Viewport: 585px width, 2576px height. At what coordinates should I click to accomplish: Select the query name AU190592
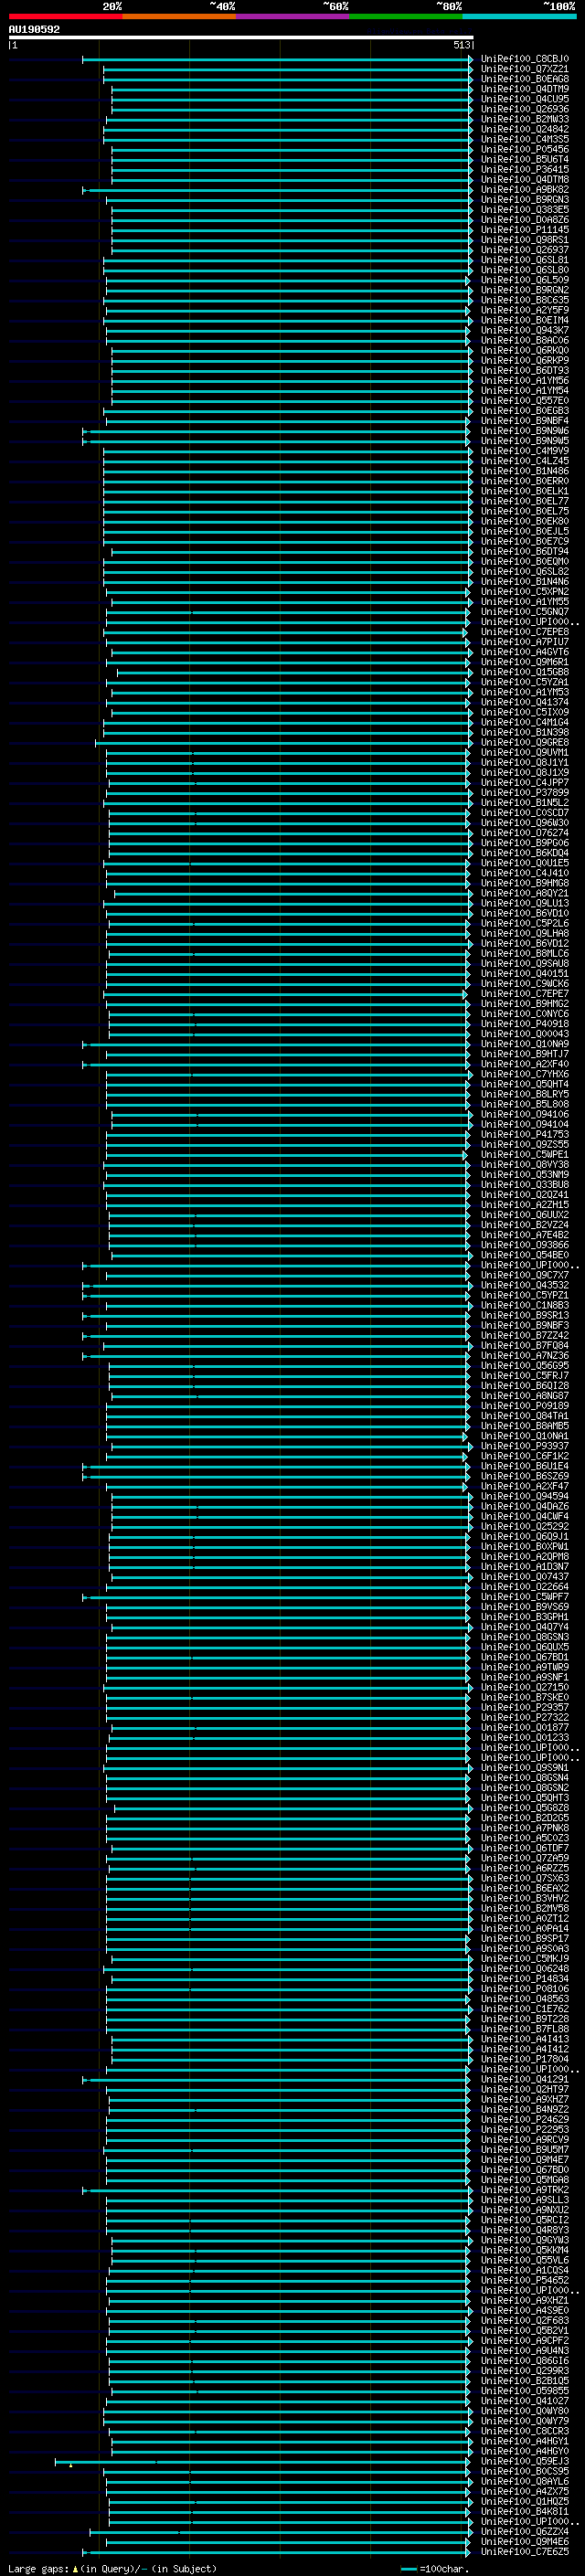pos(34,29)
